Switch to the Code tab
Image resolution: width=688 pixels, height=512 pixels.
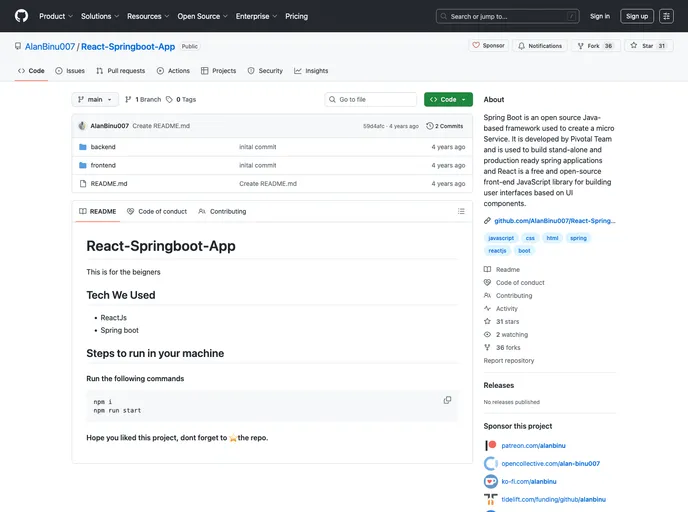[x=31, y=71]
